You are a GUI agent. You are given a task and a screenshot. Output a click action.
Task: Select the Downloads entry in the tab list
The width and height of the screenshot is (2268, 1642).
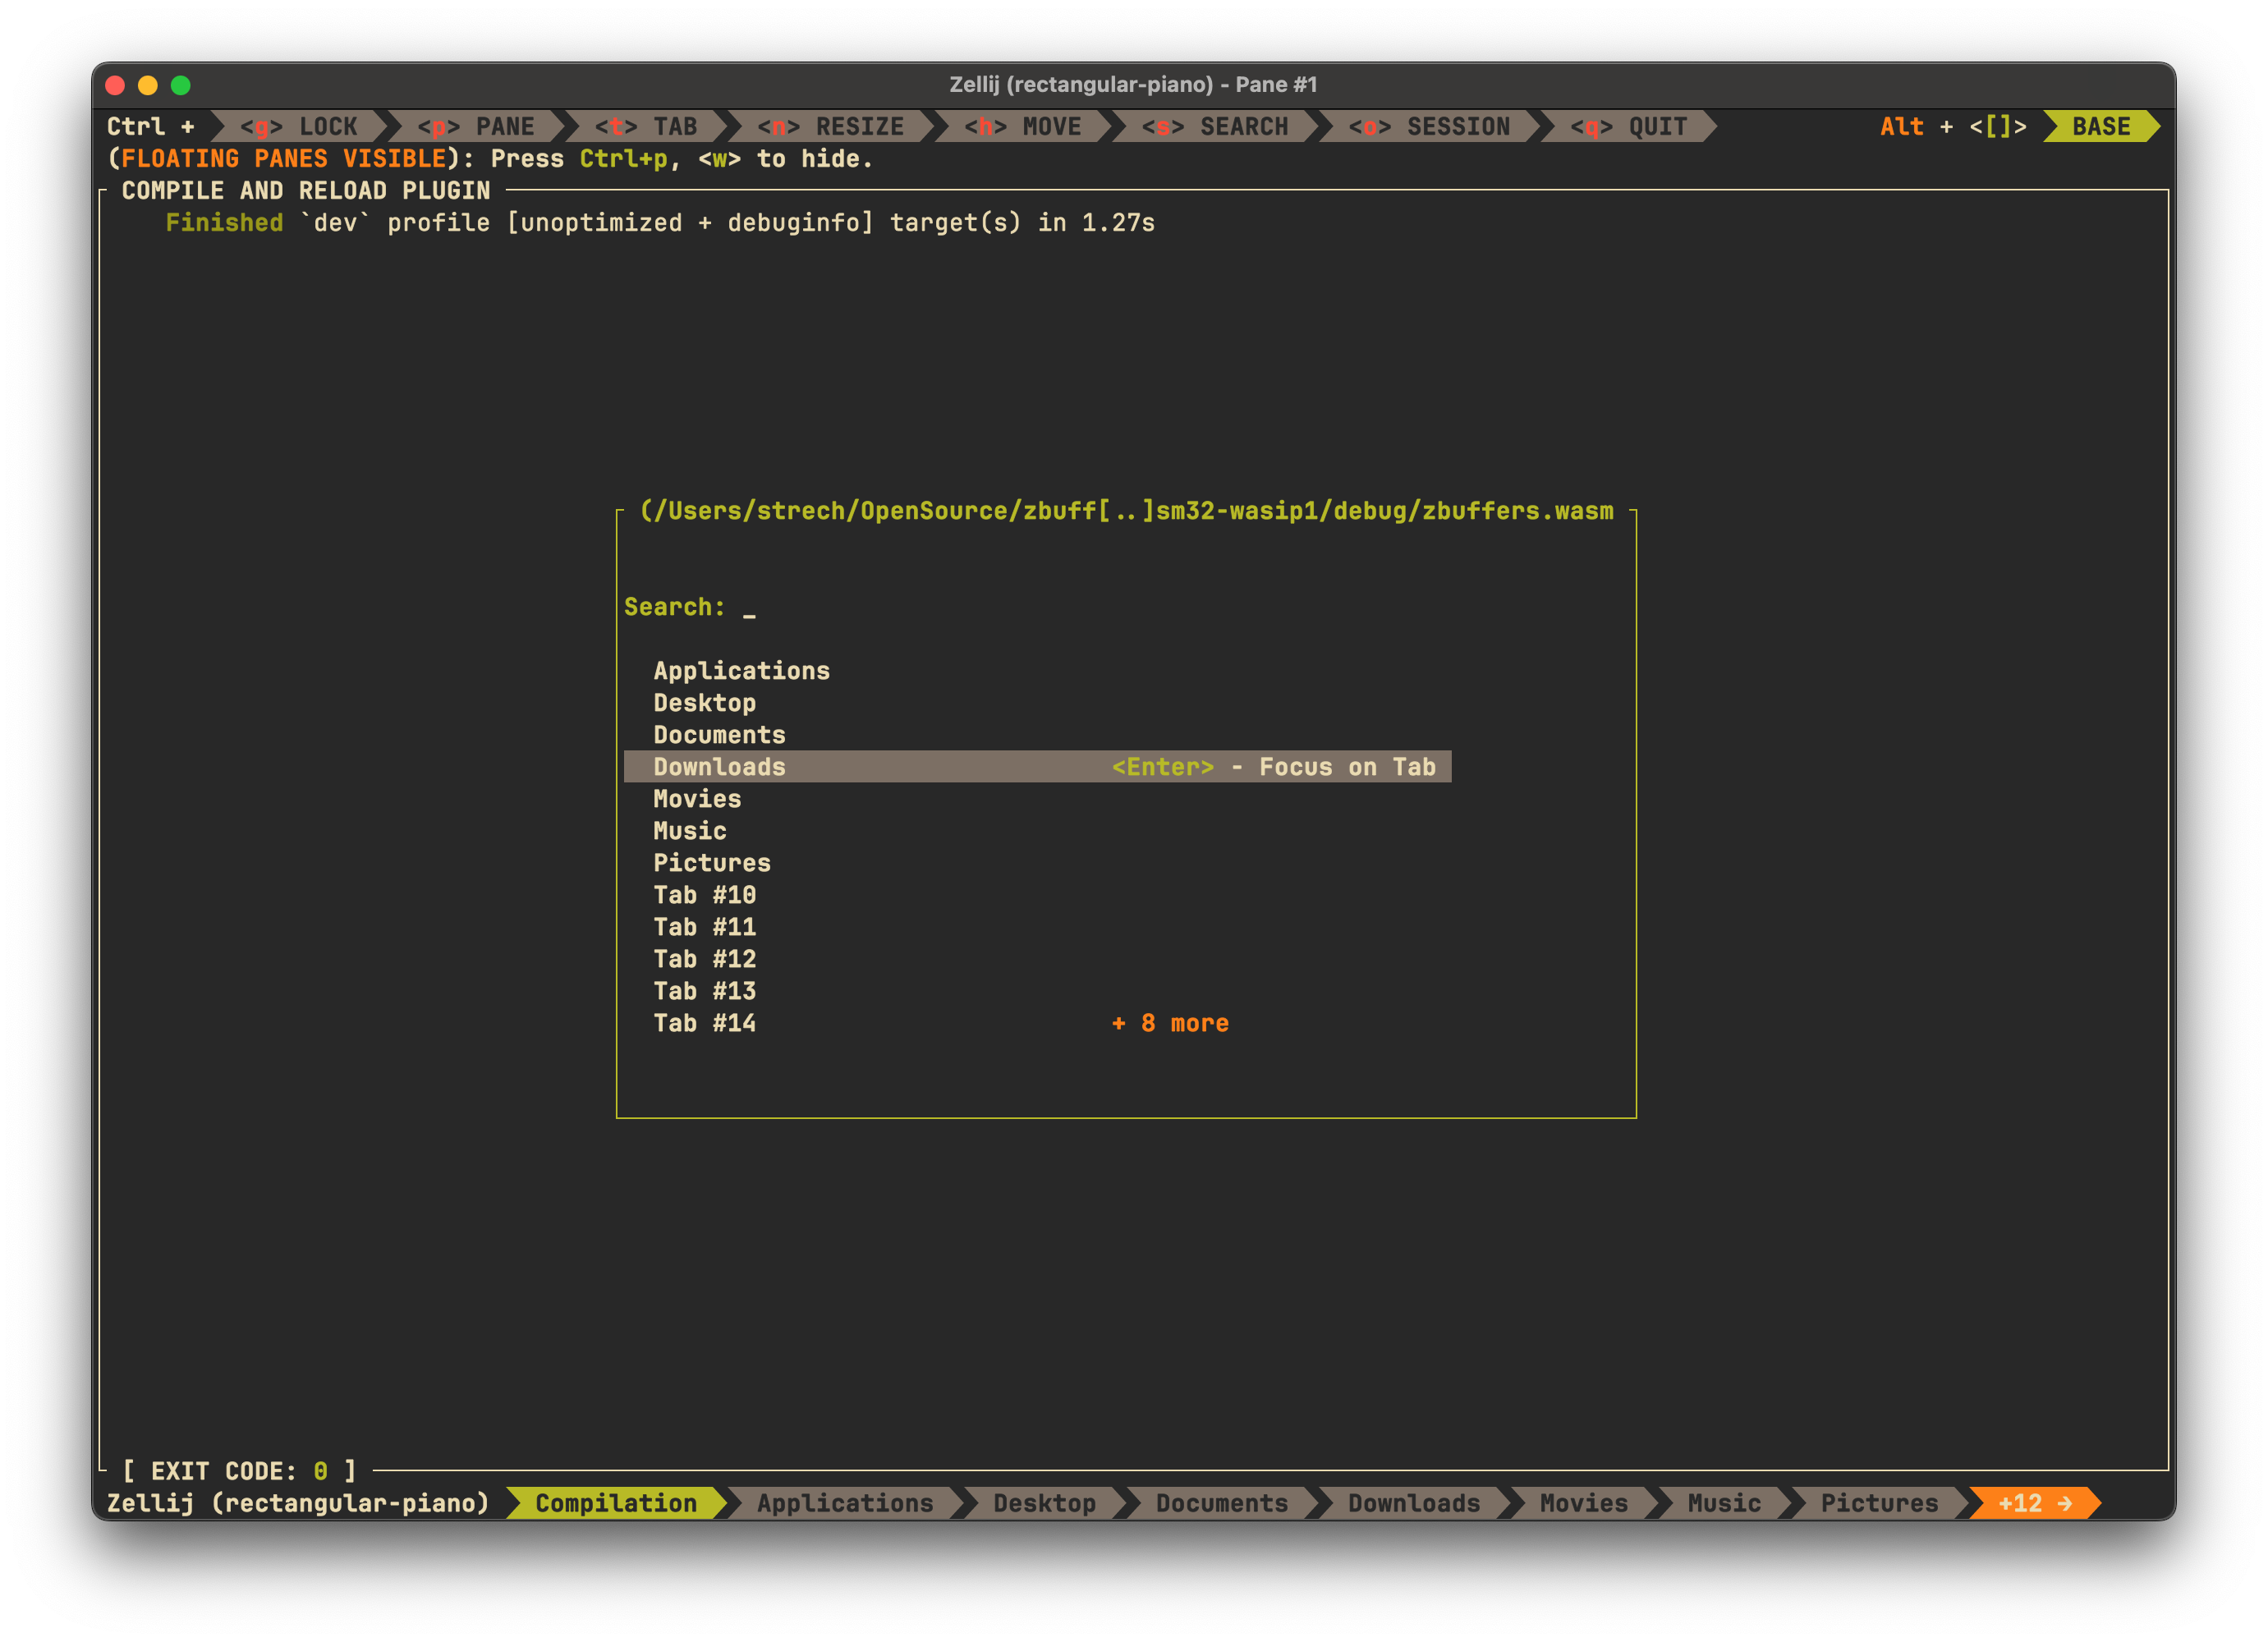718,767
